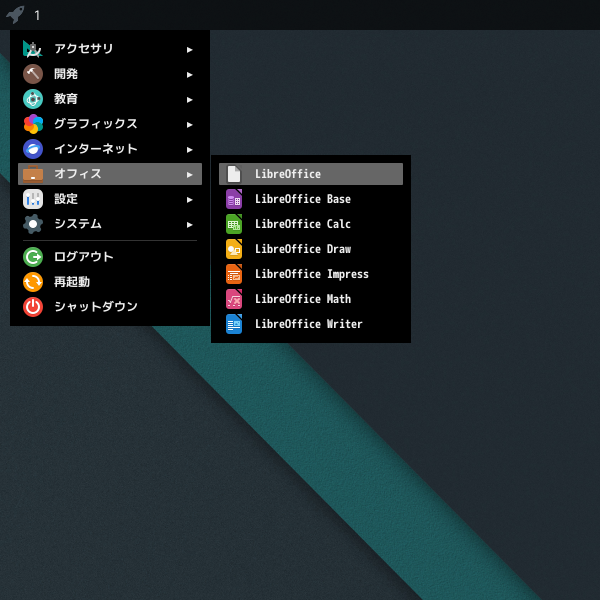Click the green ログアウト icon
The height and width of the screenshot is (600, 600).
[33, 257]
